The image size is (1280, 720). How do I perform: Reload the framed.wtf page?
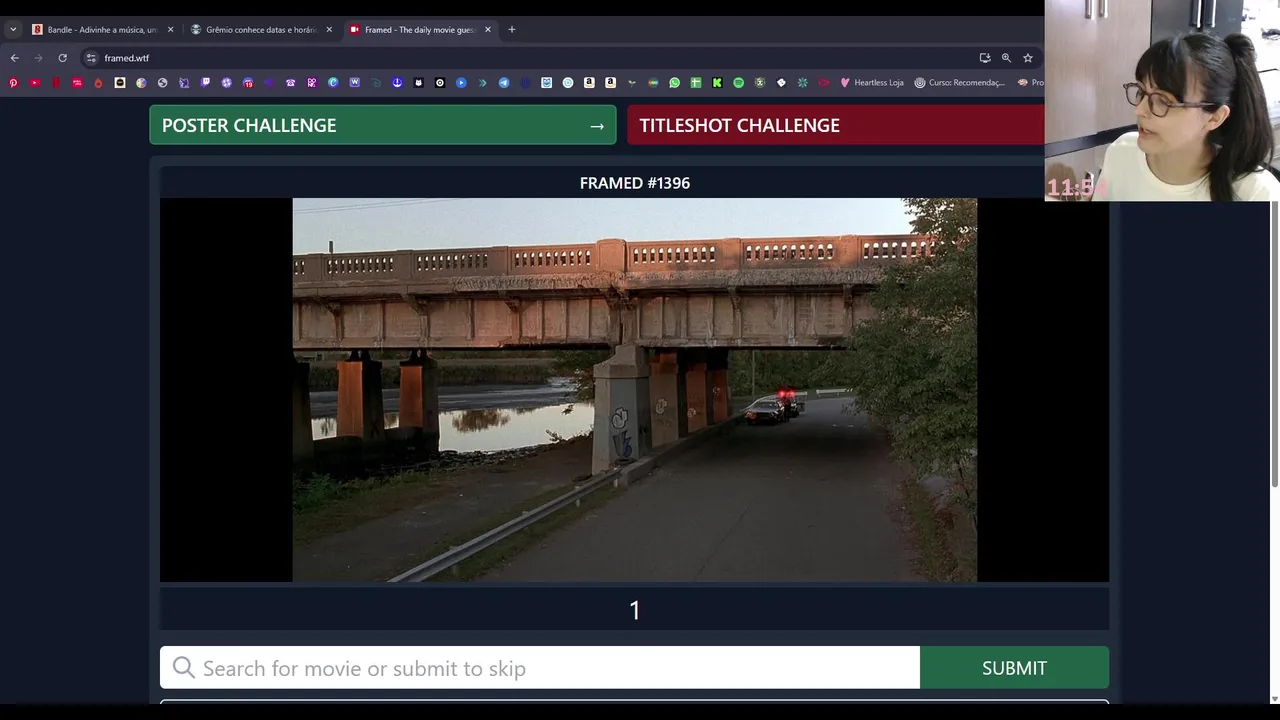(62, 58)
